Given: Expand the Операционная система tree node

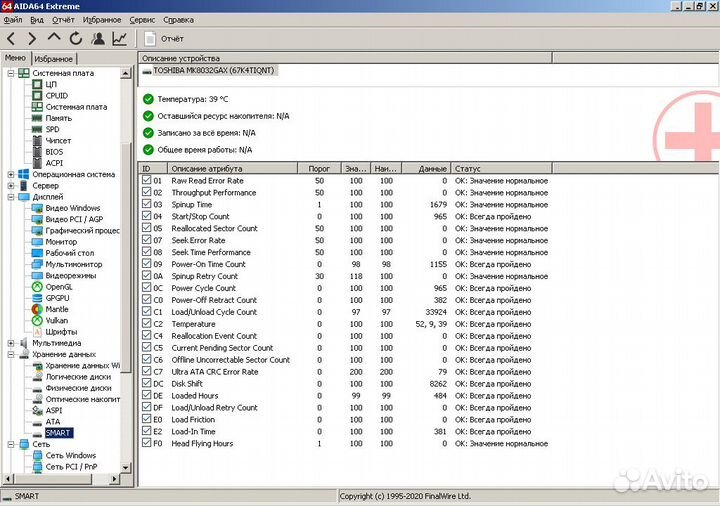Looking at the screenshot, I should (11, 174).
